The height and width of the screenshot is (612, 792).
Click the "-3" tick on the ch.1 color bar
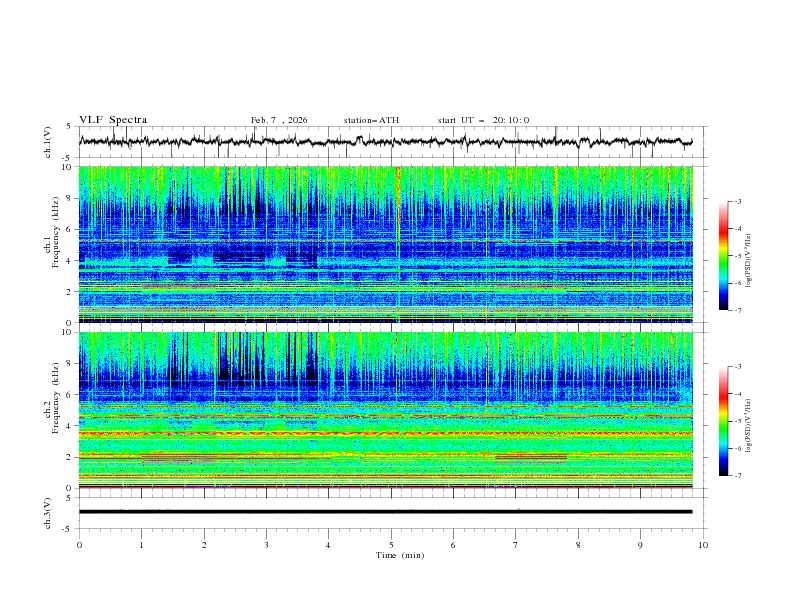pyautogui.click(x=738, y=201)
